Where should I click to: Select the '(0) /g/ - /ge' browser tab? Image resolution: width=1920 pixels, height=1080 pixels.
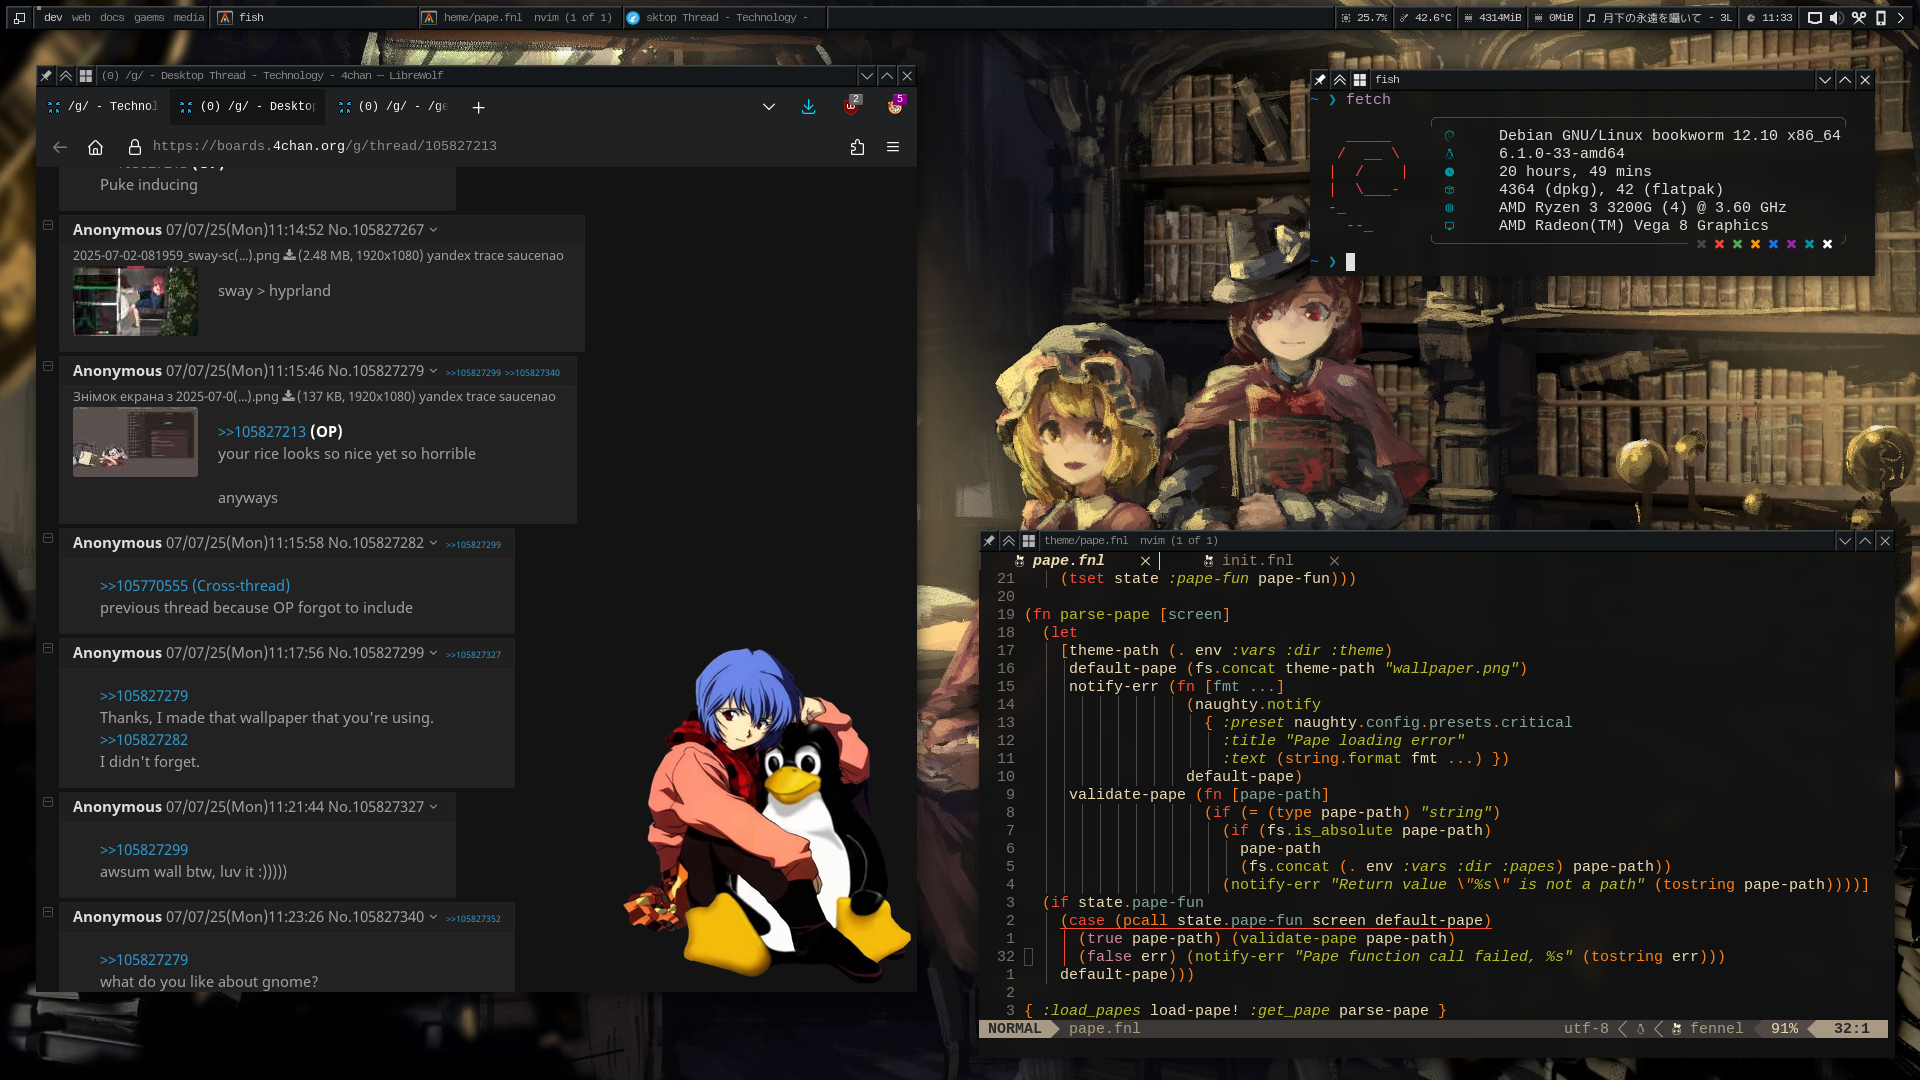[392, 106]
